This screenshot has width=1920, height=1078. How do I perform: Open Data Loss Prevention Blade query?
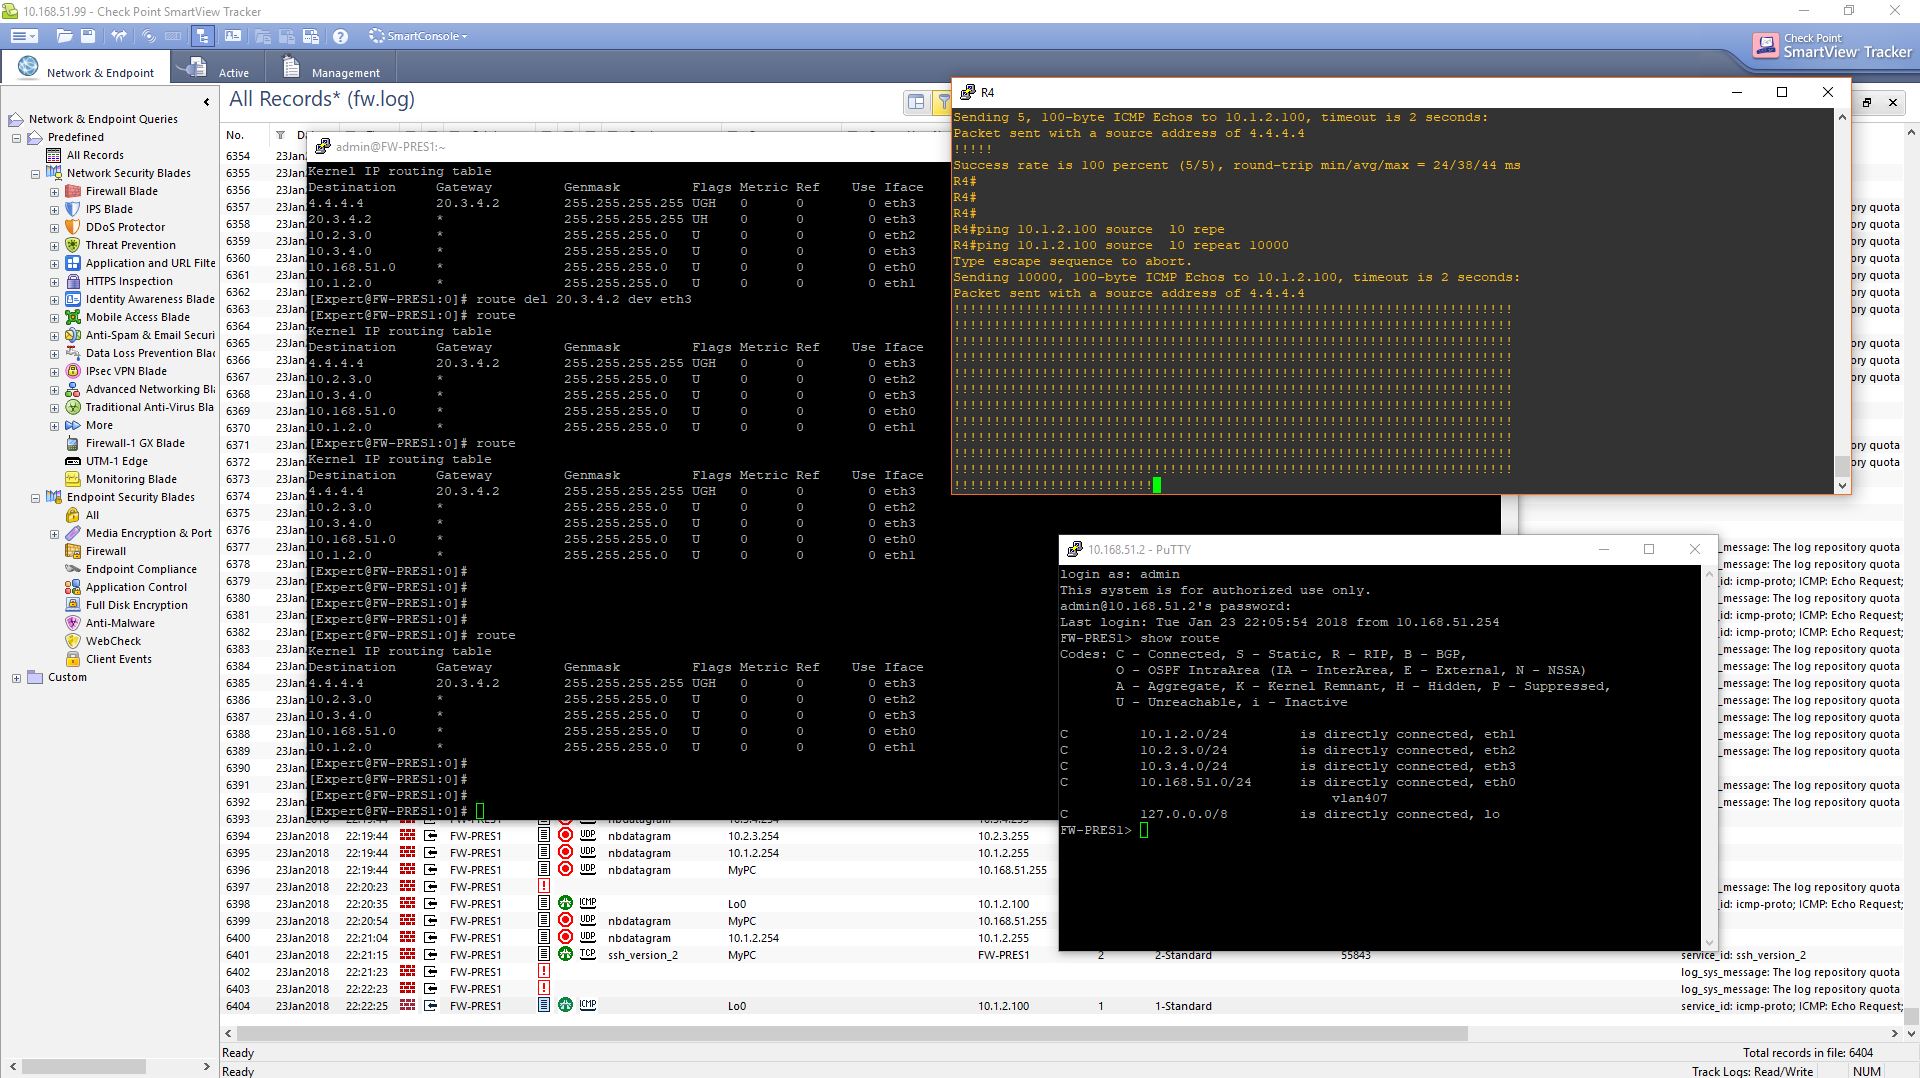pos(150,353)
